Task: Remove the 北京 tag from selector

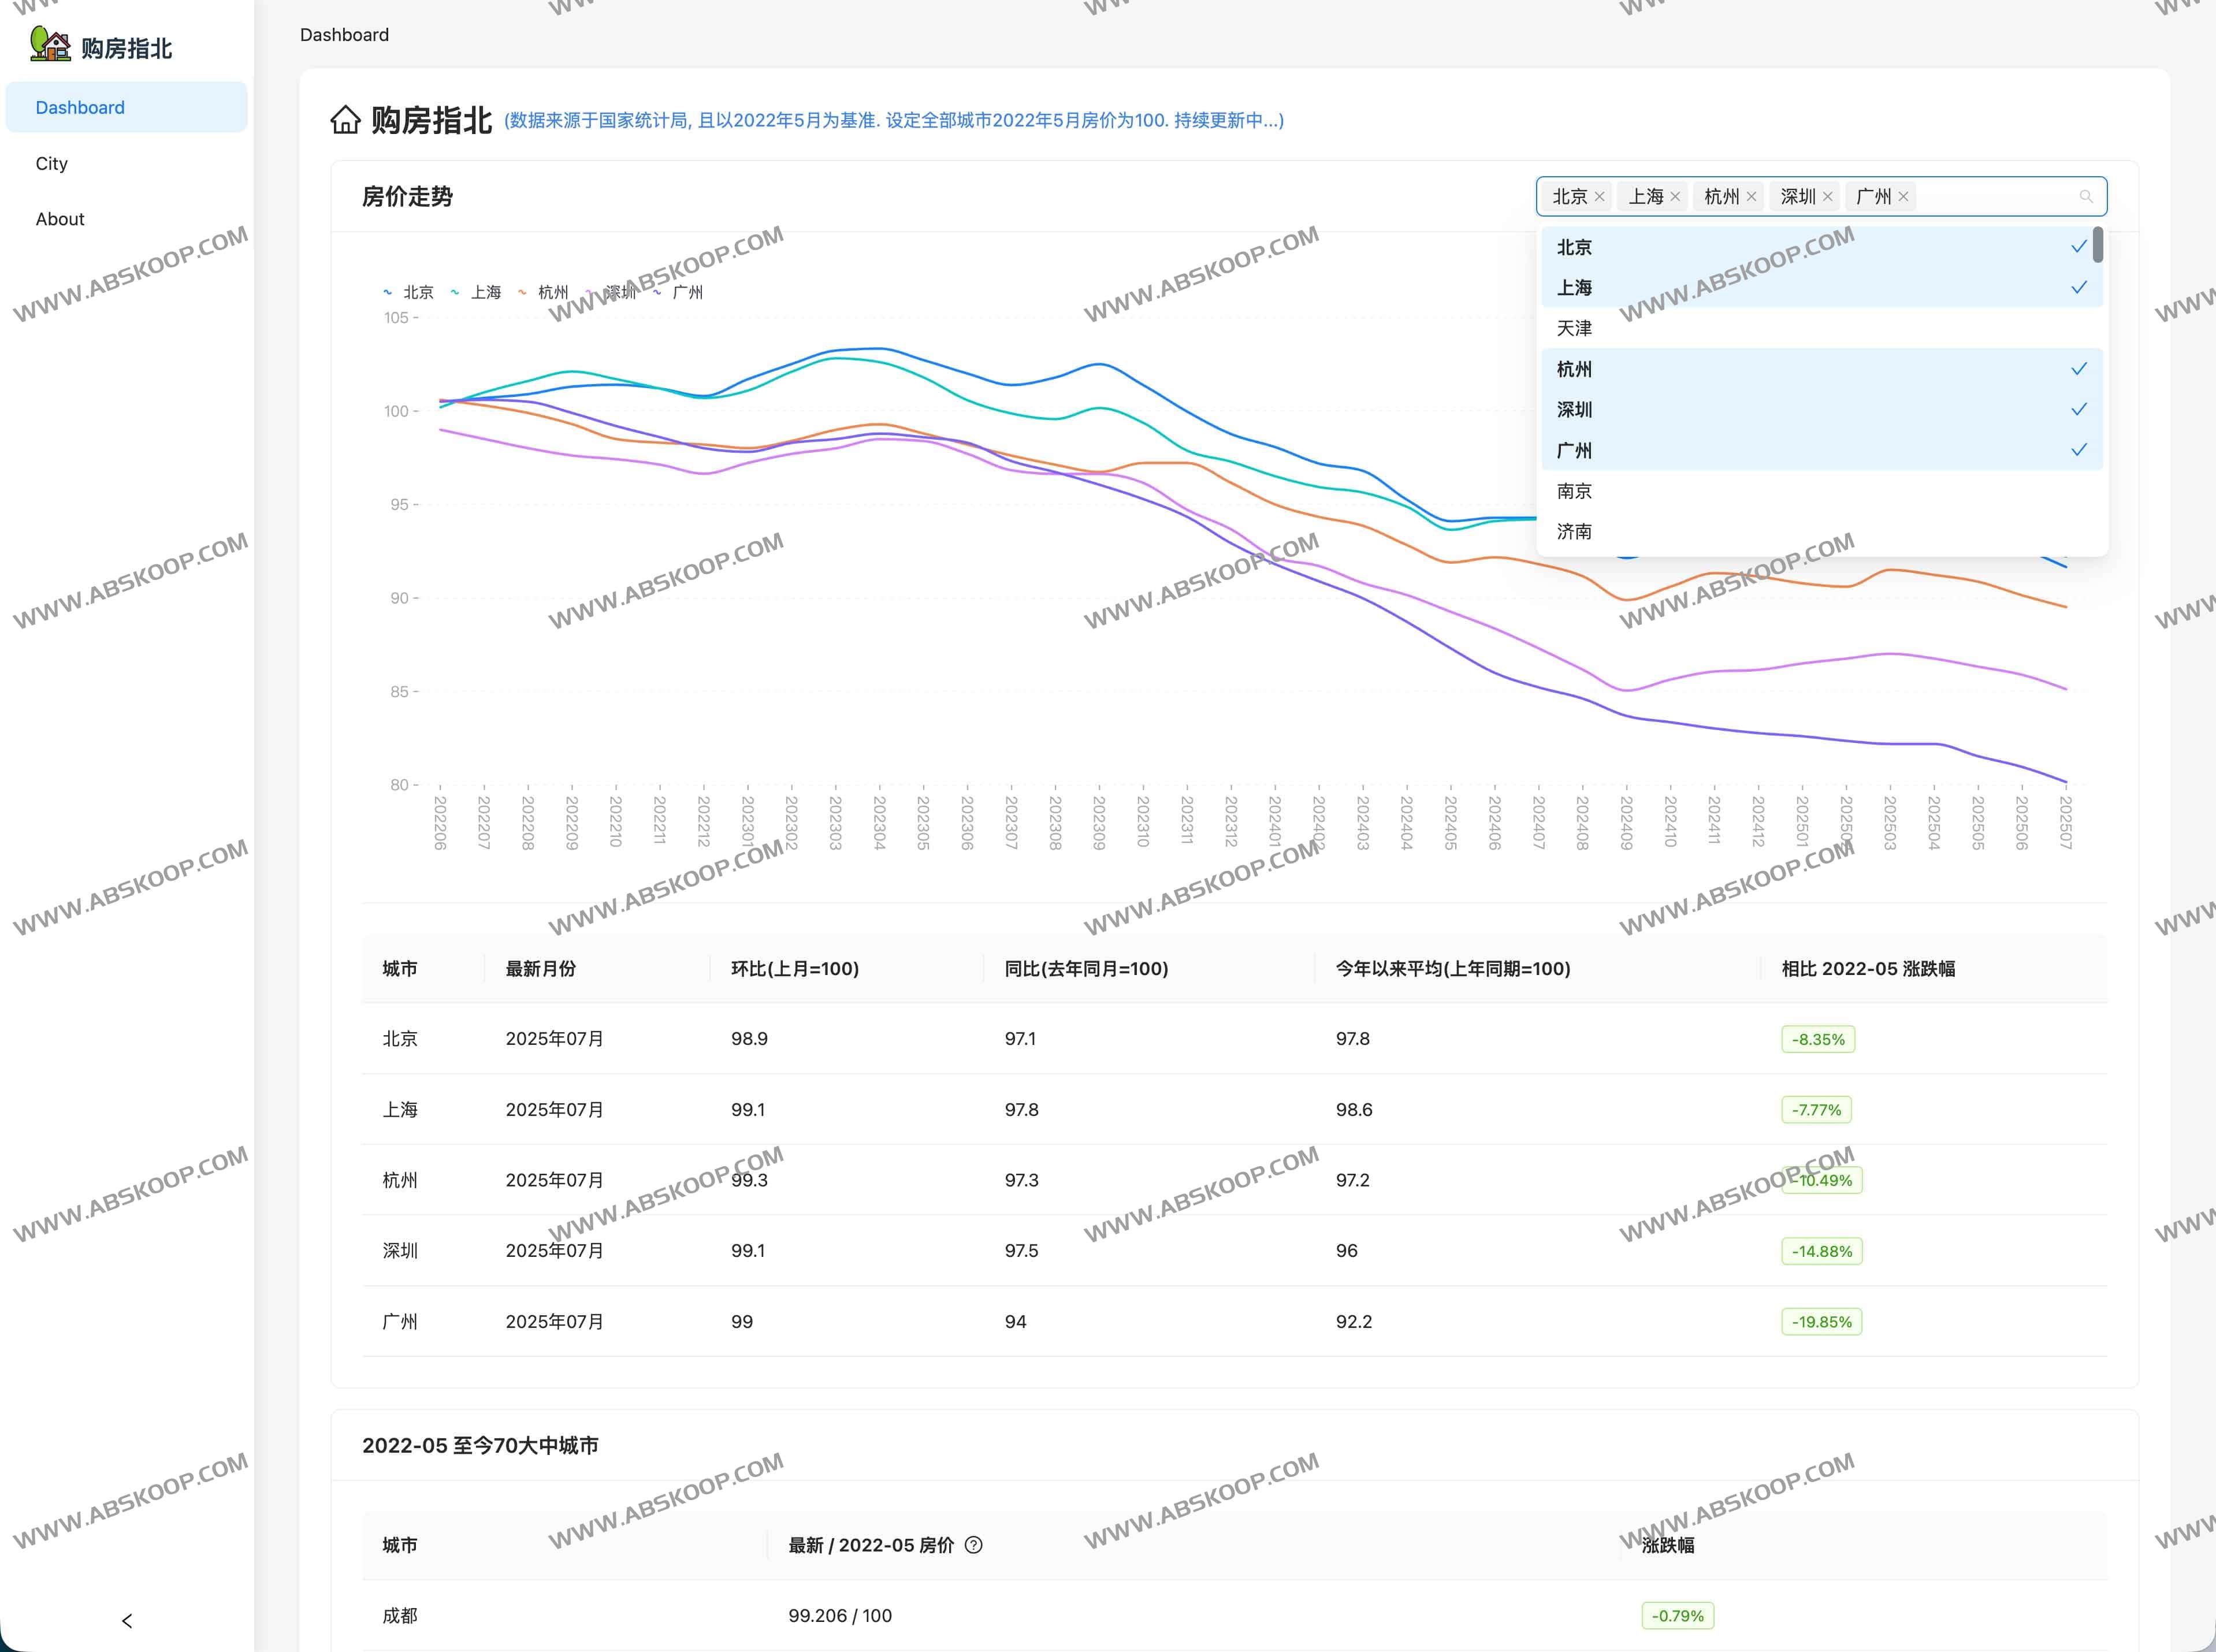Action: click(1599, 197)
